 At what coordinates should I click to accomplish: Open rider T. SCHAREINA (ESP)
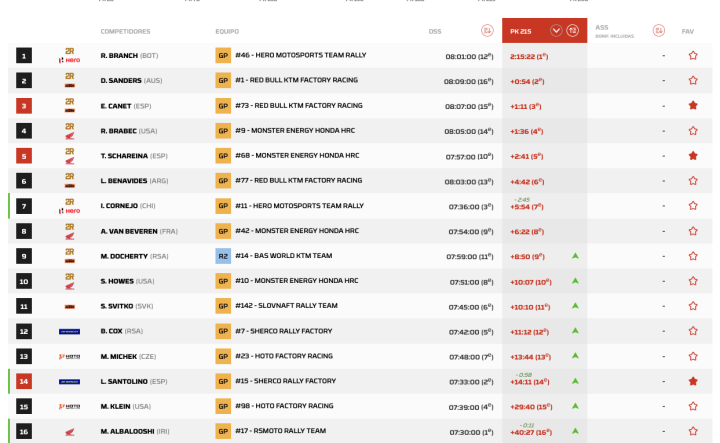pos(134,156)
